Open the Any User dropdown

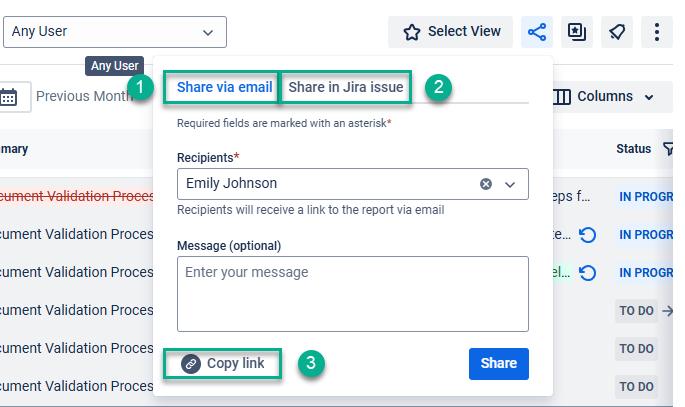pyautogui.click(x=115, y=32)
